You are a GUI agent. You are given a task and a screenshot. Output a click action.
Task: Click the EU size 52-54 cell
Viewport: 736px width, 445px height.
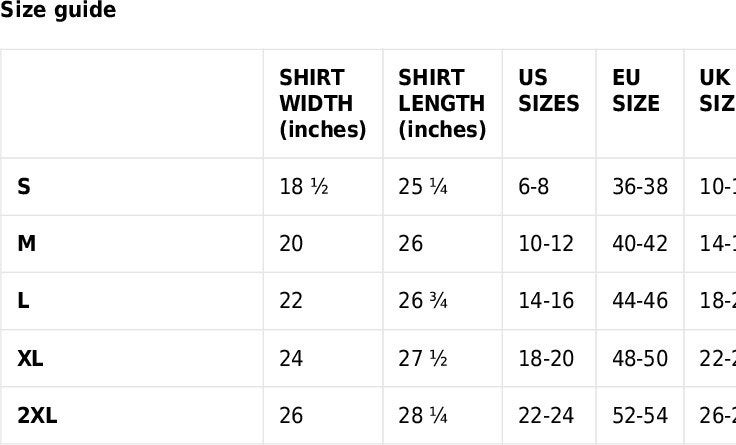(640, 416)
